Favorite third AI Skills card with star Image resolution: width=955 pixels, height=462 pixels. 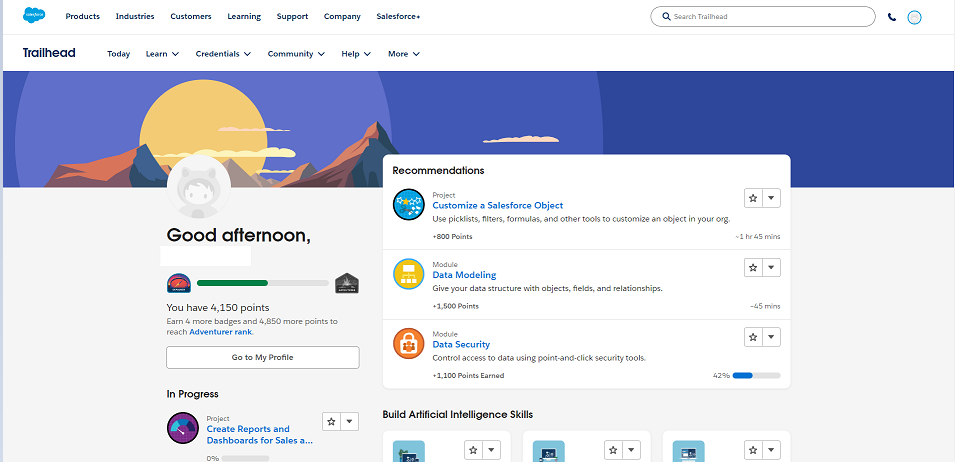(753, 450)
